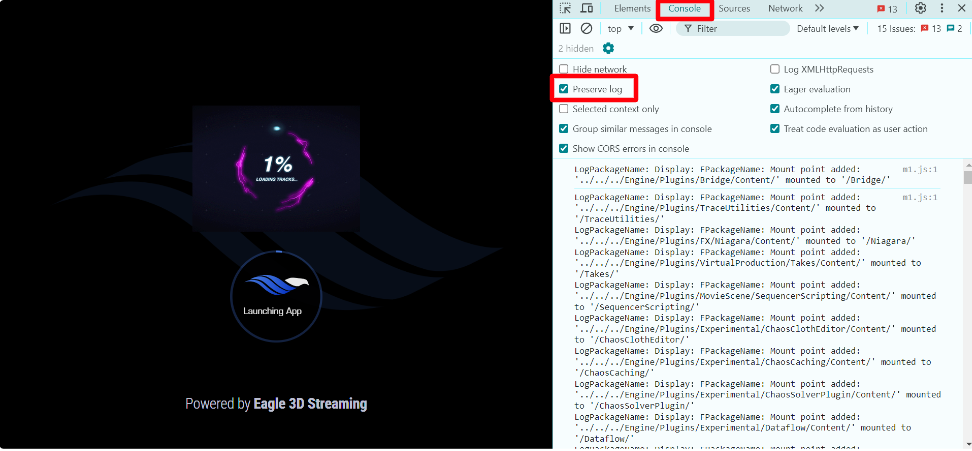The width and height of the screenshot is (972, 451).
Task: Click the inspect element picker icon
Action: click(x=566, y=9)
